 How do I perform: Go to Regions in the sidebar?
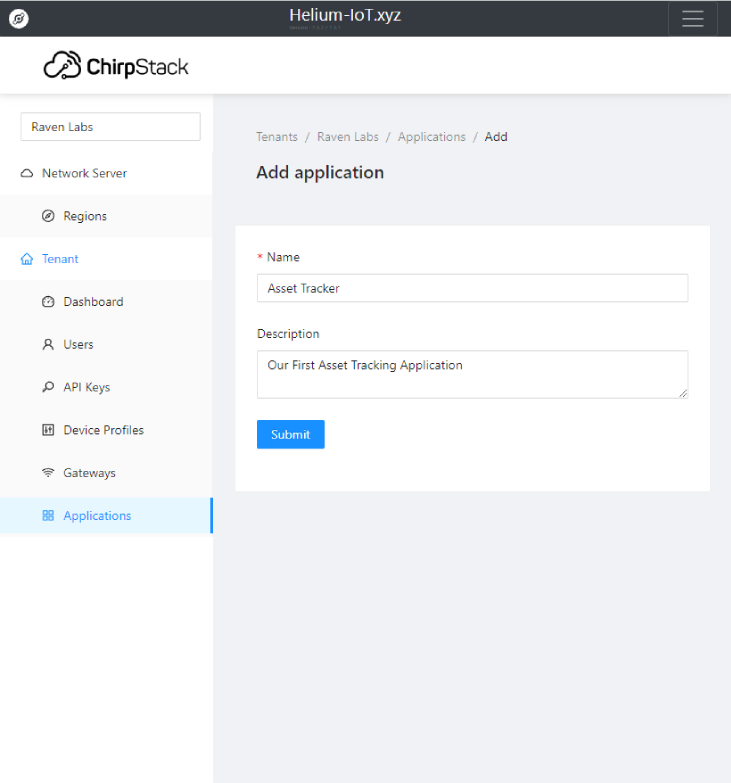point(106,216)
